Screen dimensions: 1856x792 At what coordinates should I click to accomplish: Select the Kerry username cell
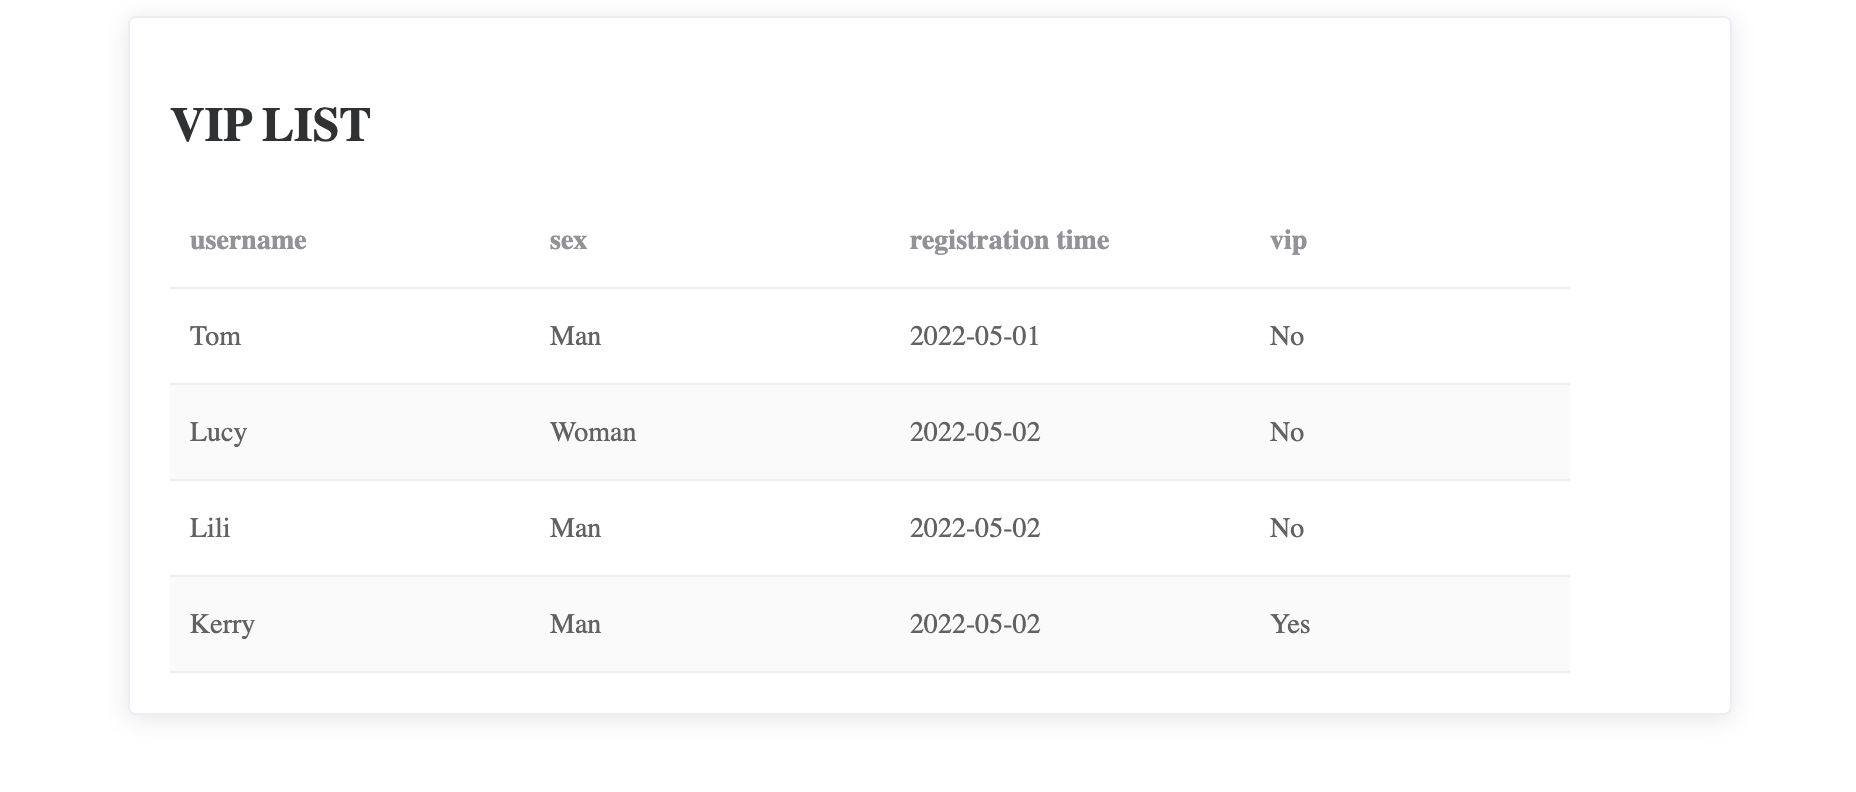pyautogui.click(x=222, y=625)
